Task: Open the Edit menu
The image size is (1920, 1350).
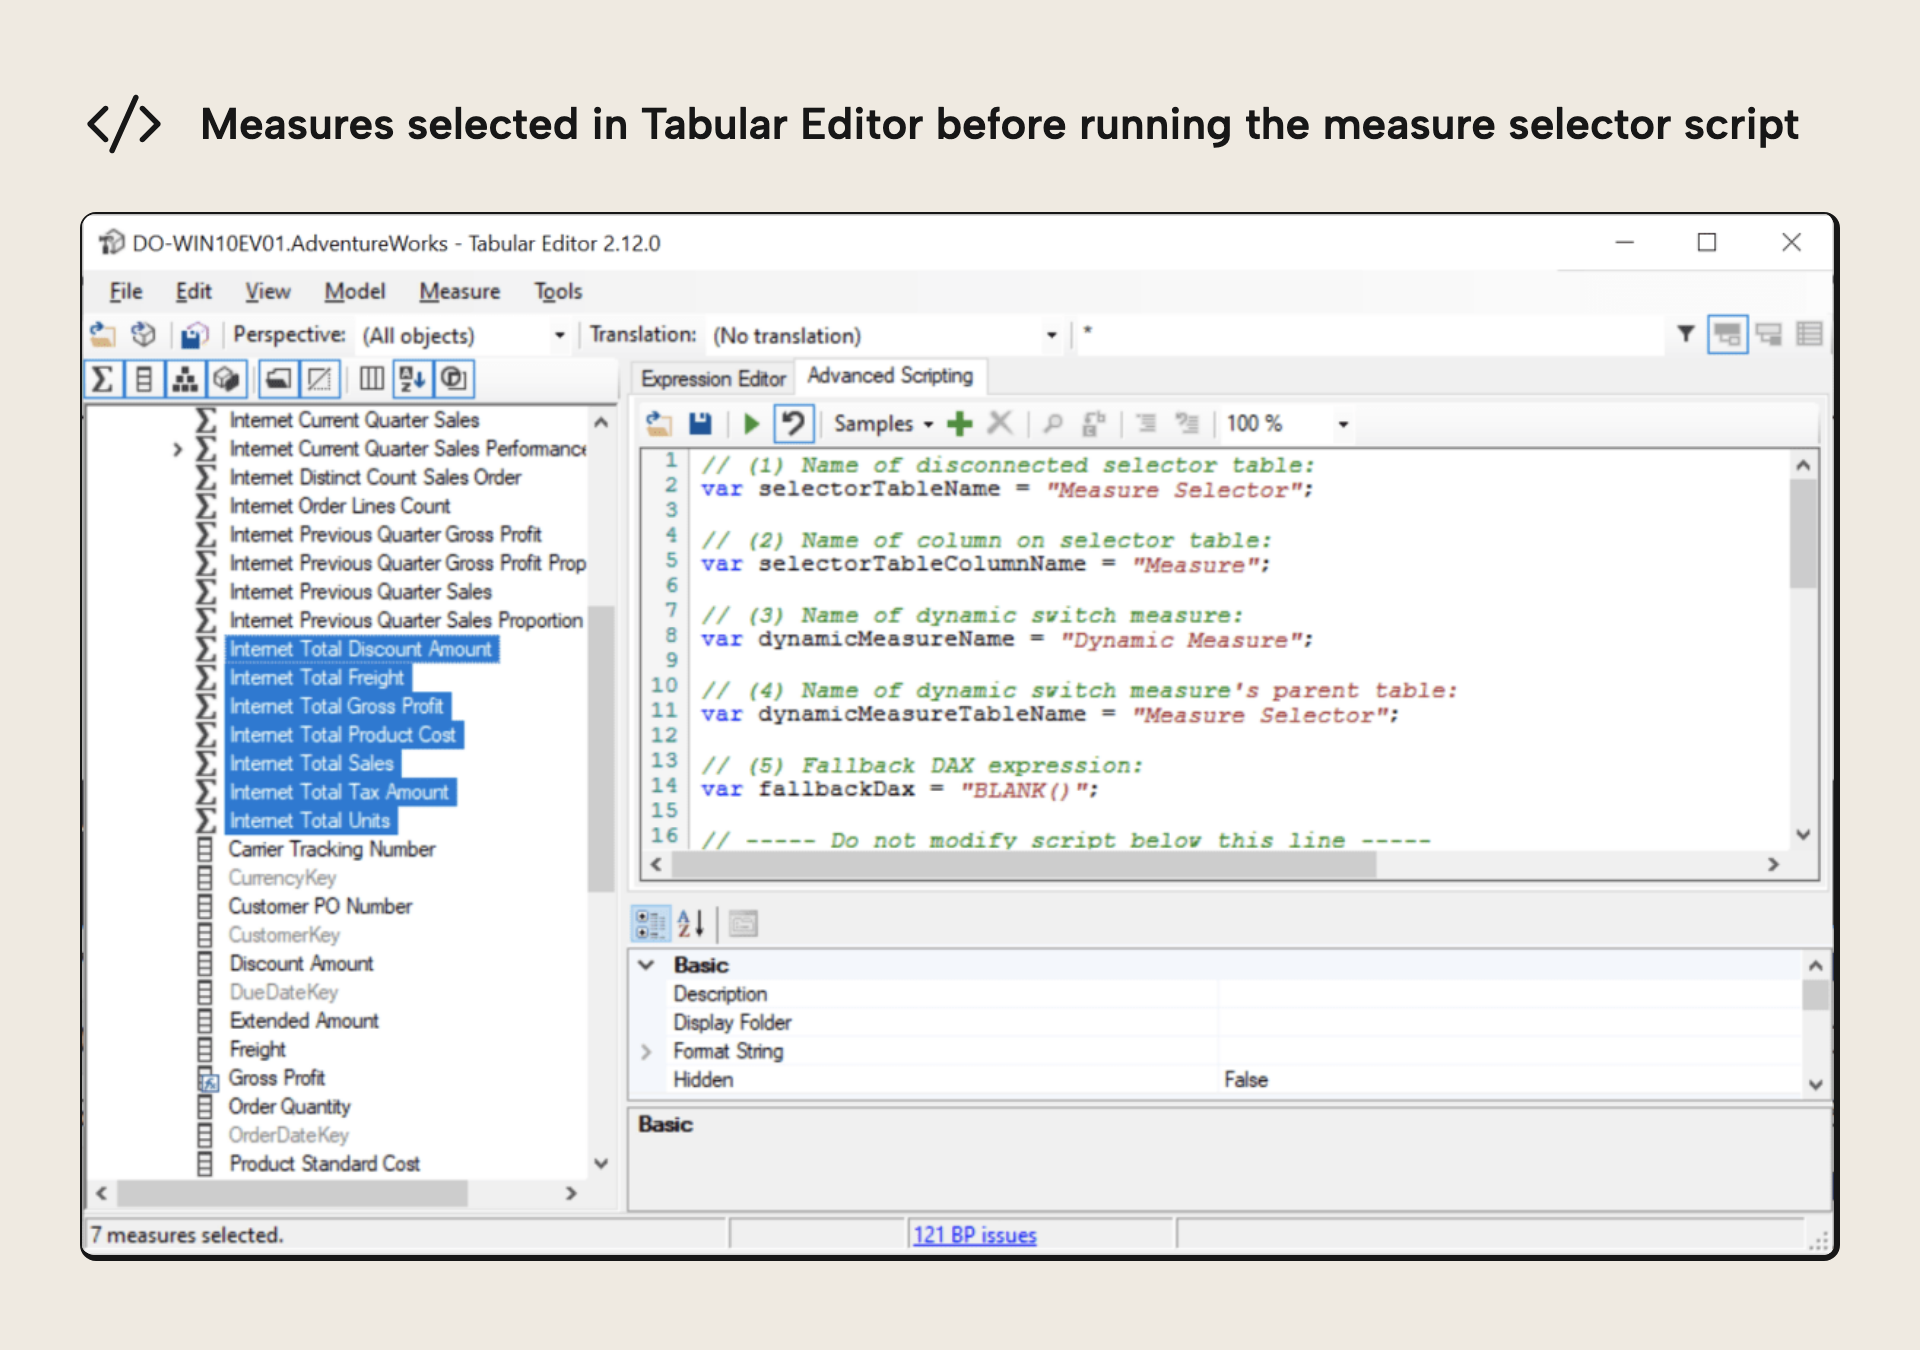Action: point(193,291)
